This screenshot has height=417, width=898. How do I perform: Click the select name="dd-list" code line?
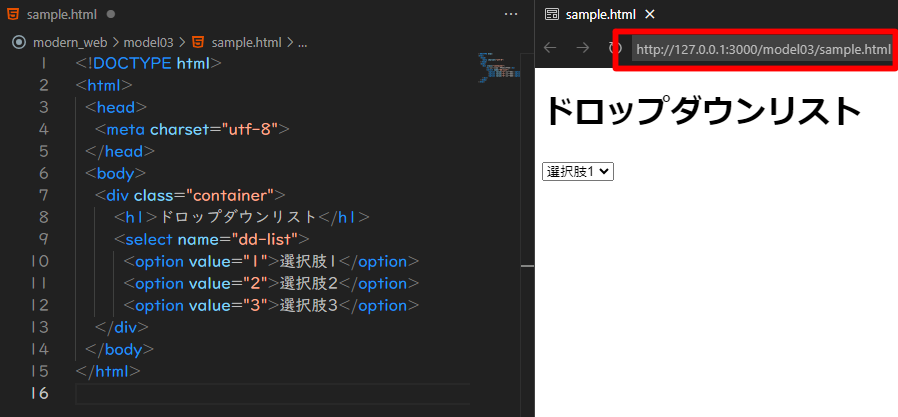[x=212, y=239]
